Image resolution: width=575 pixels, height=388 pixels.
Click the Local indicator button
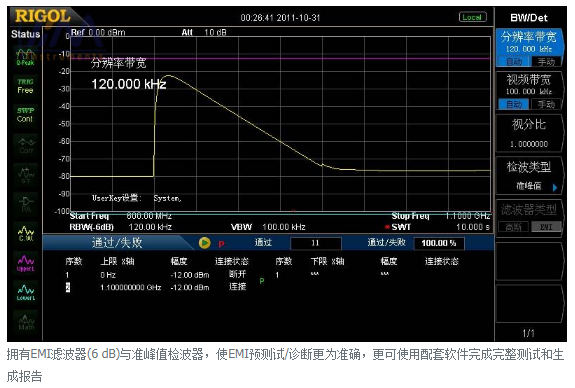(473, 17)
